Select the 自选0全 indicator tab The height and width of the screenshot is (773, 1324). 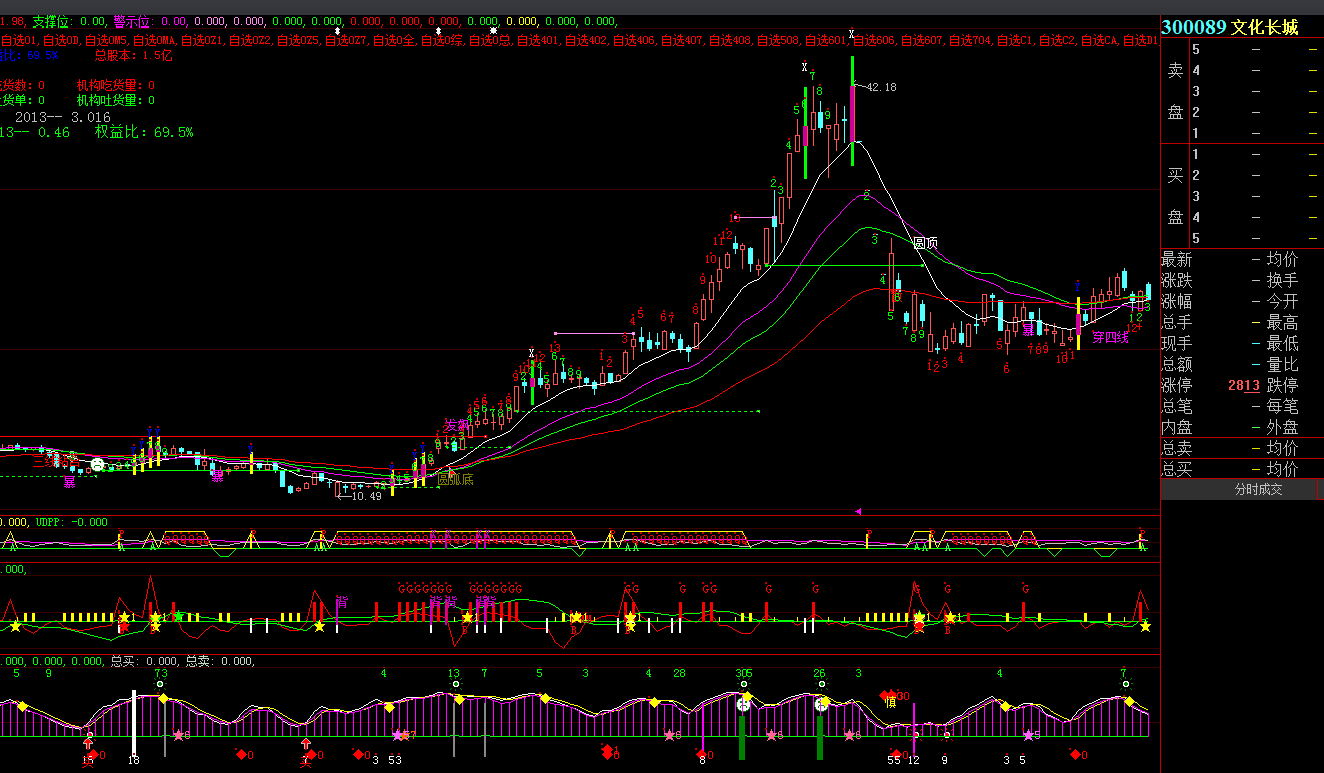click(x=394, y=41)
